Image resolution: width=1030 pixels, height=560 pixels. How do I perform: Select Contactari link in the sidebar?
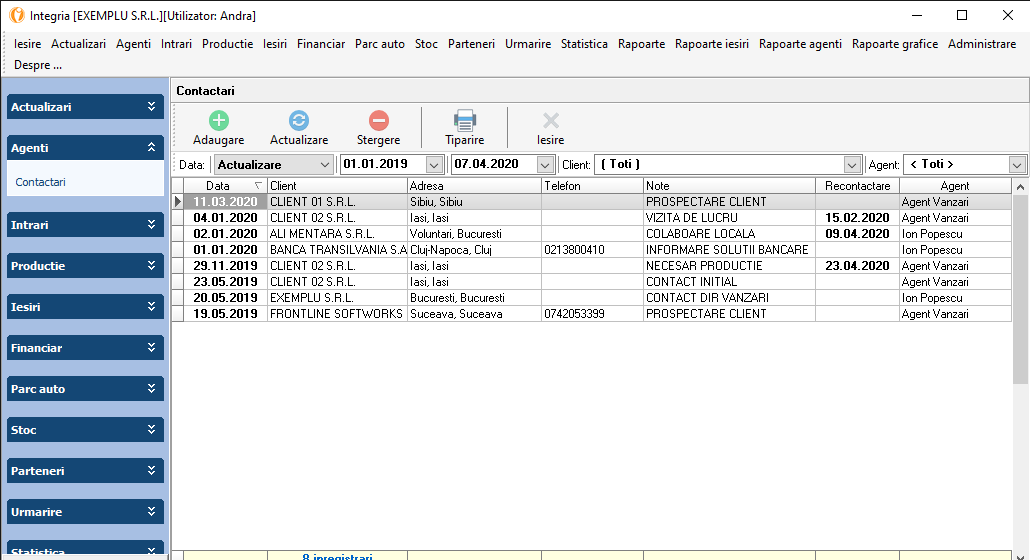pos(41,183)
